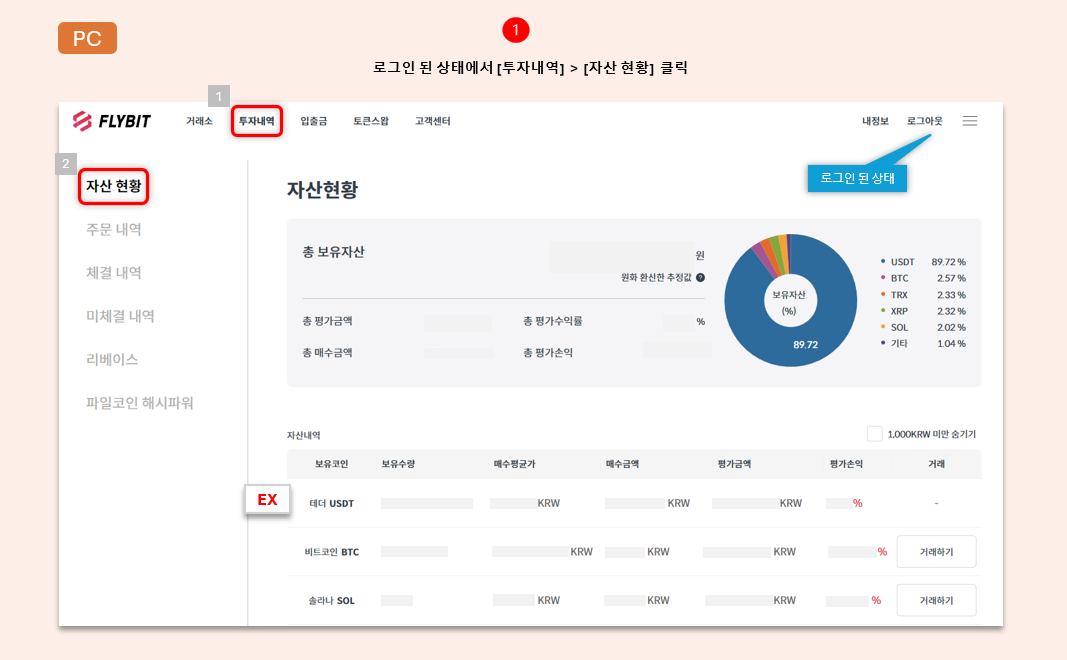Open 주문 내역 from the sidebar
Screen dimensions: 1067x660
point(114,229)
